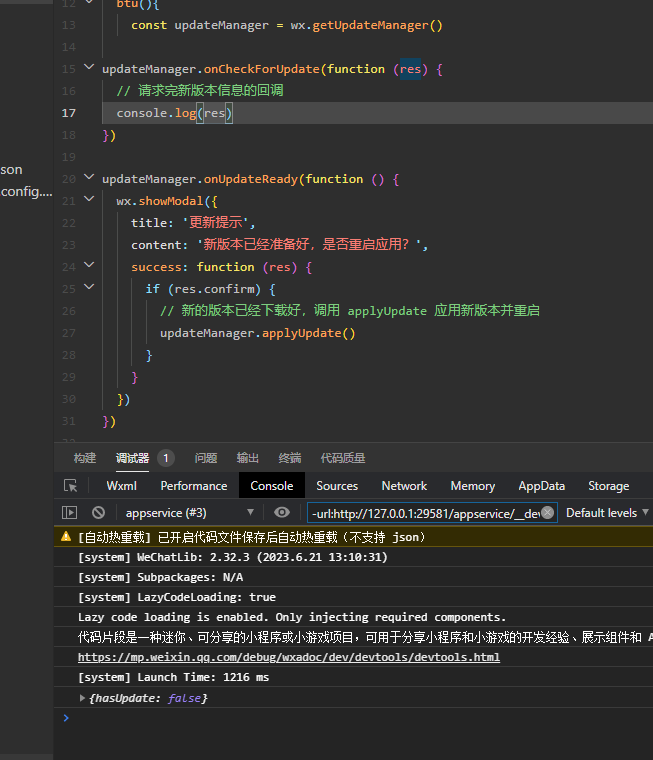Screen dimensions: 653x760
Task: Click the getUpdateManager() call on line 13
Action: 377,25
